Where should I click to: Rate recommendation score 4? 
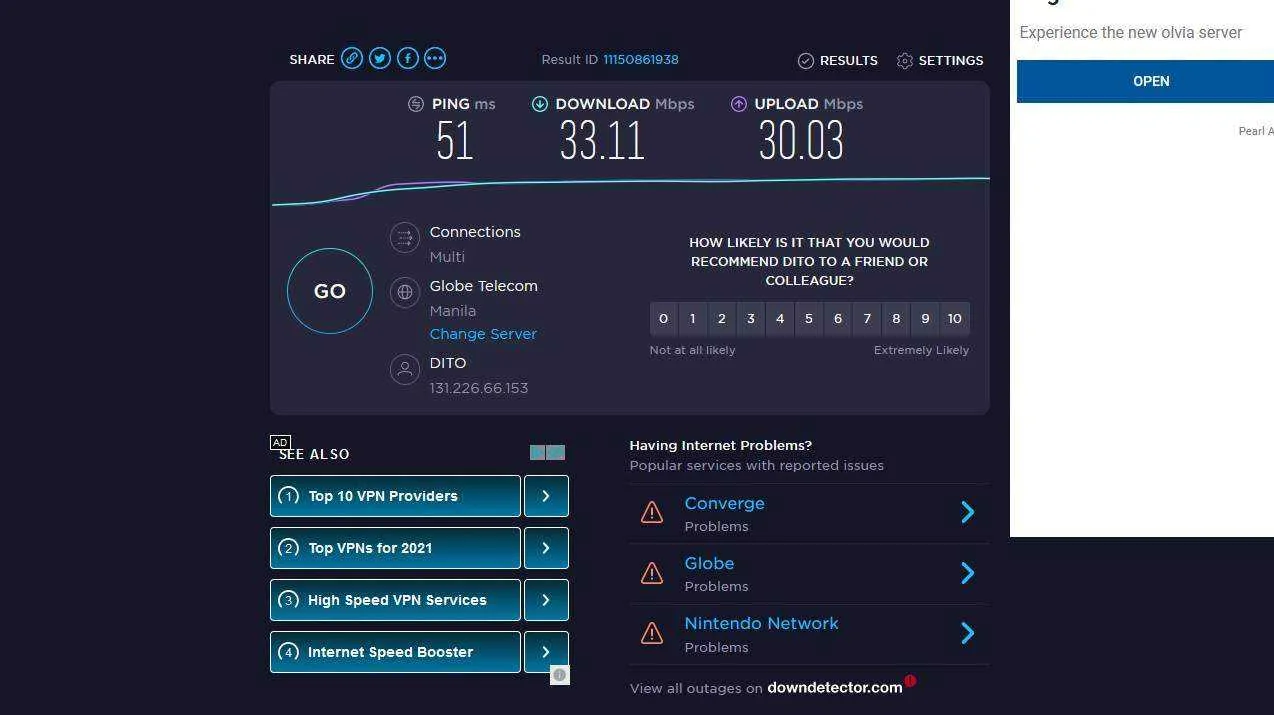point(780,319)
